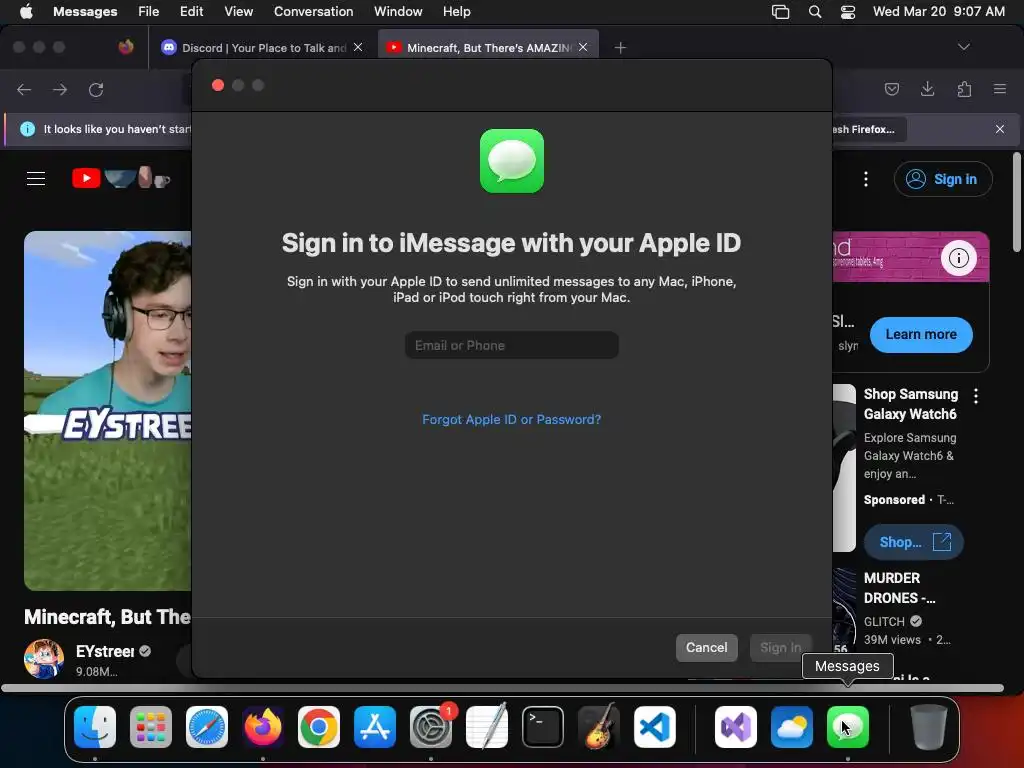
Task: Open Visual Studio from the dock
Action: 736,726
